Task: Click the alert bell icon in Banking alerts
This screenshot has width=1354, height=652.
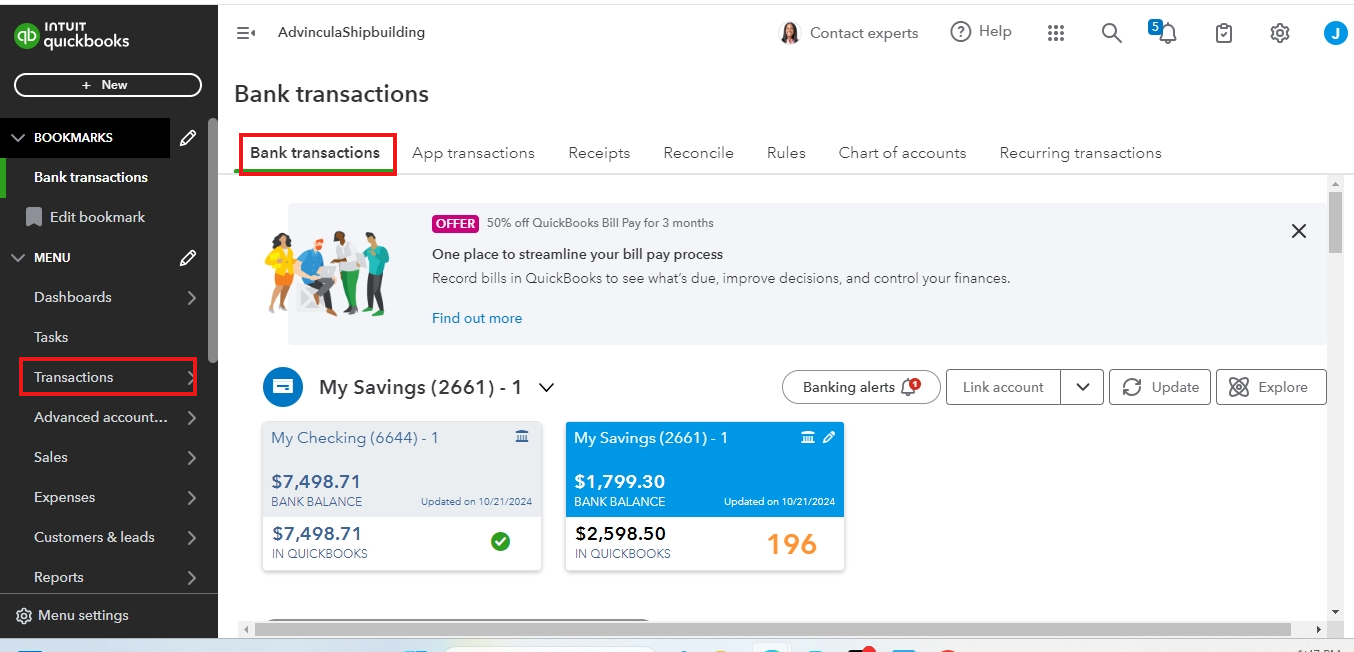Action: (910, 387)
